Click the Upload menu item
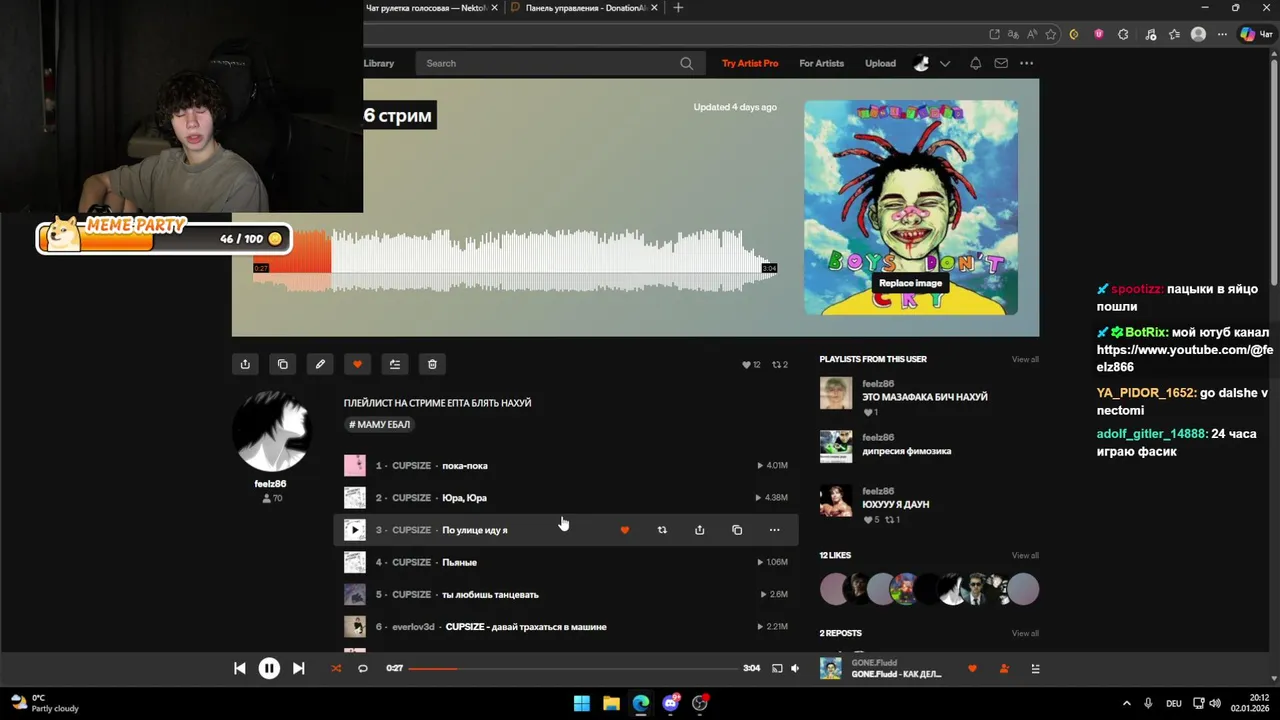Image resolution: width=1280 pixels, height=720 pixels. tap(880, 63)
